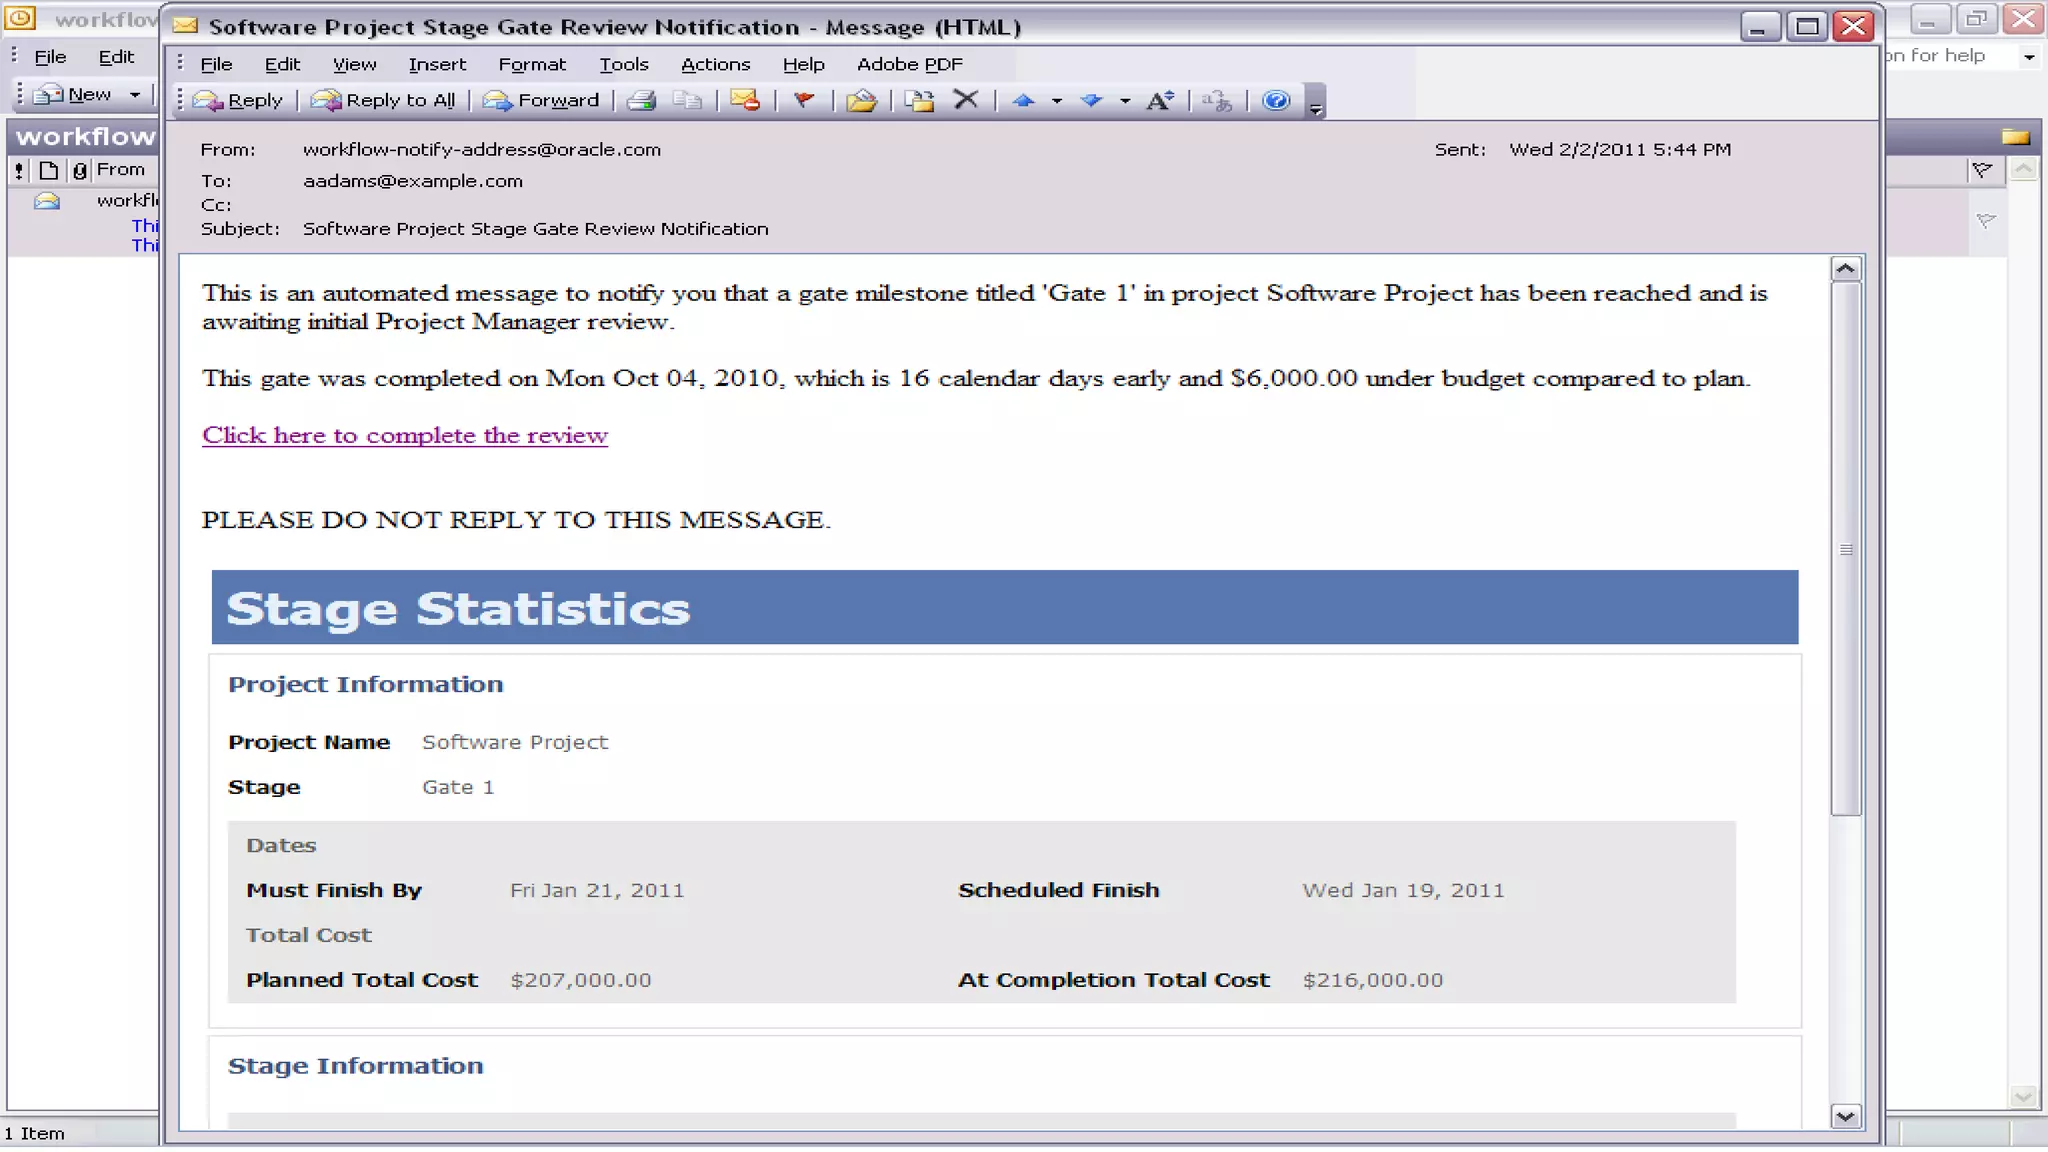Screen dimensions: 2048x1152
Task: Click Reply to All in the toolbar
Action: pos(383,100)
